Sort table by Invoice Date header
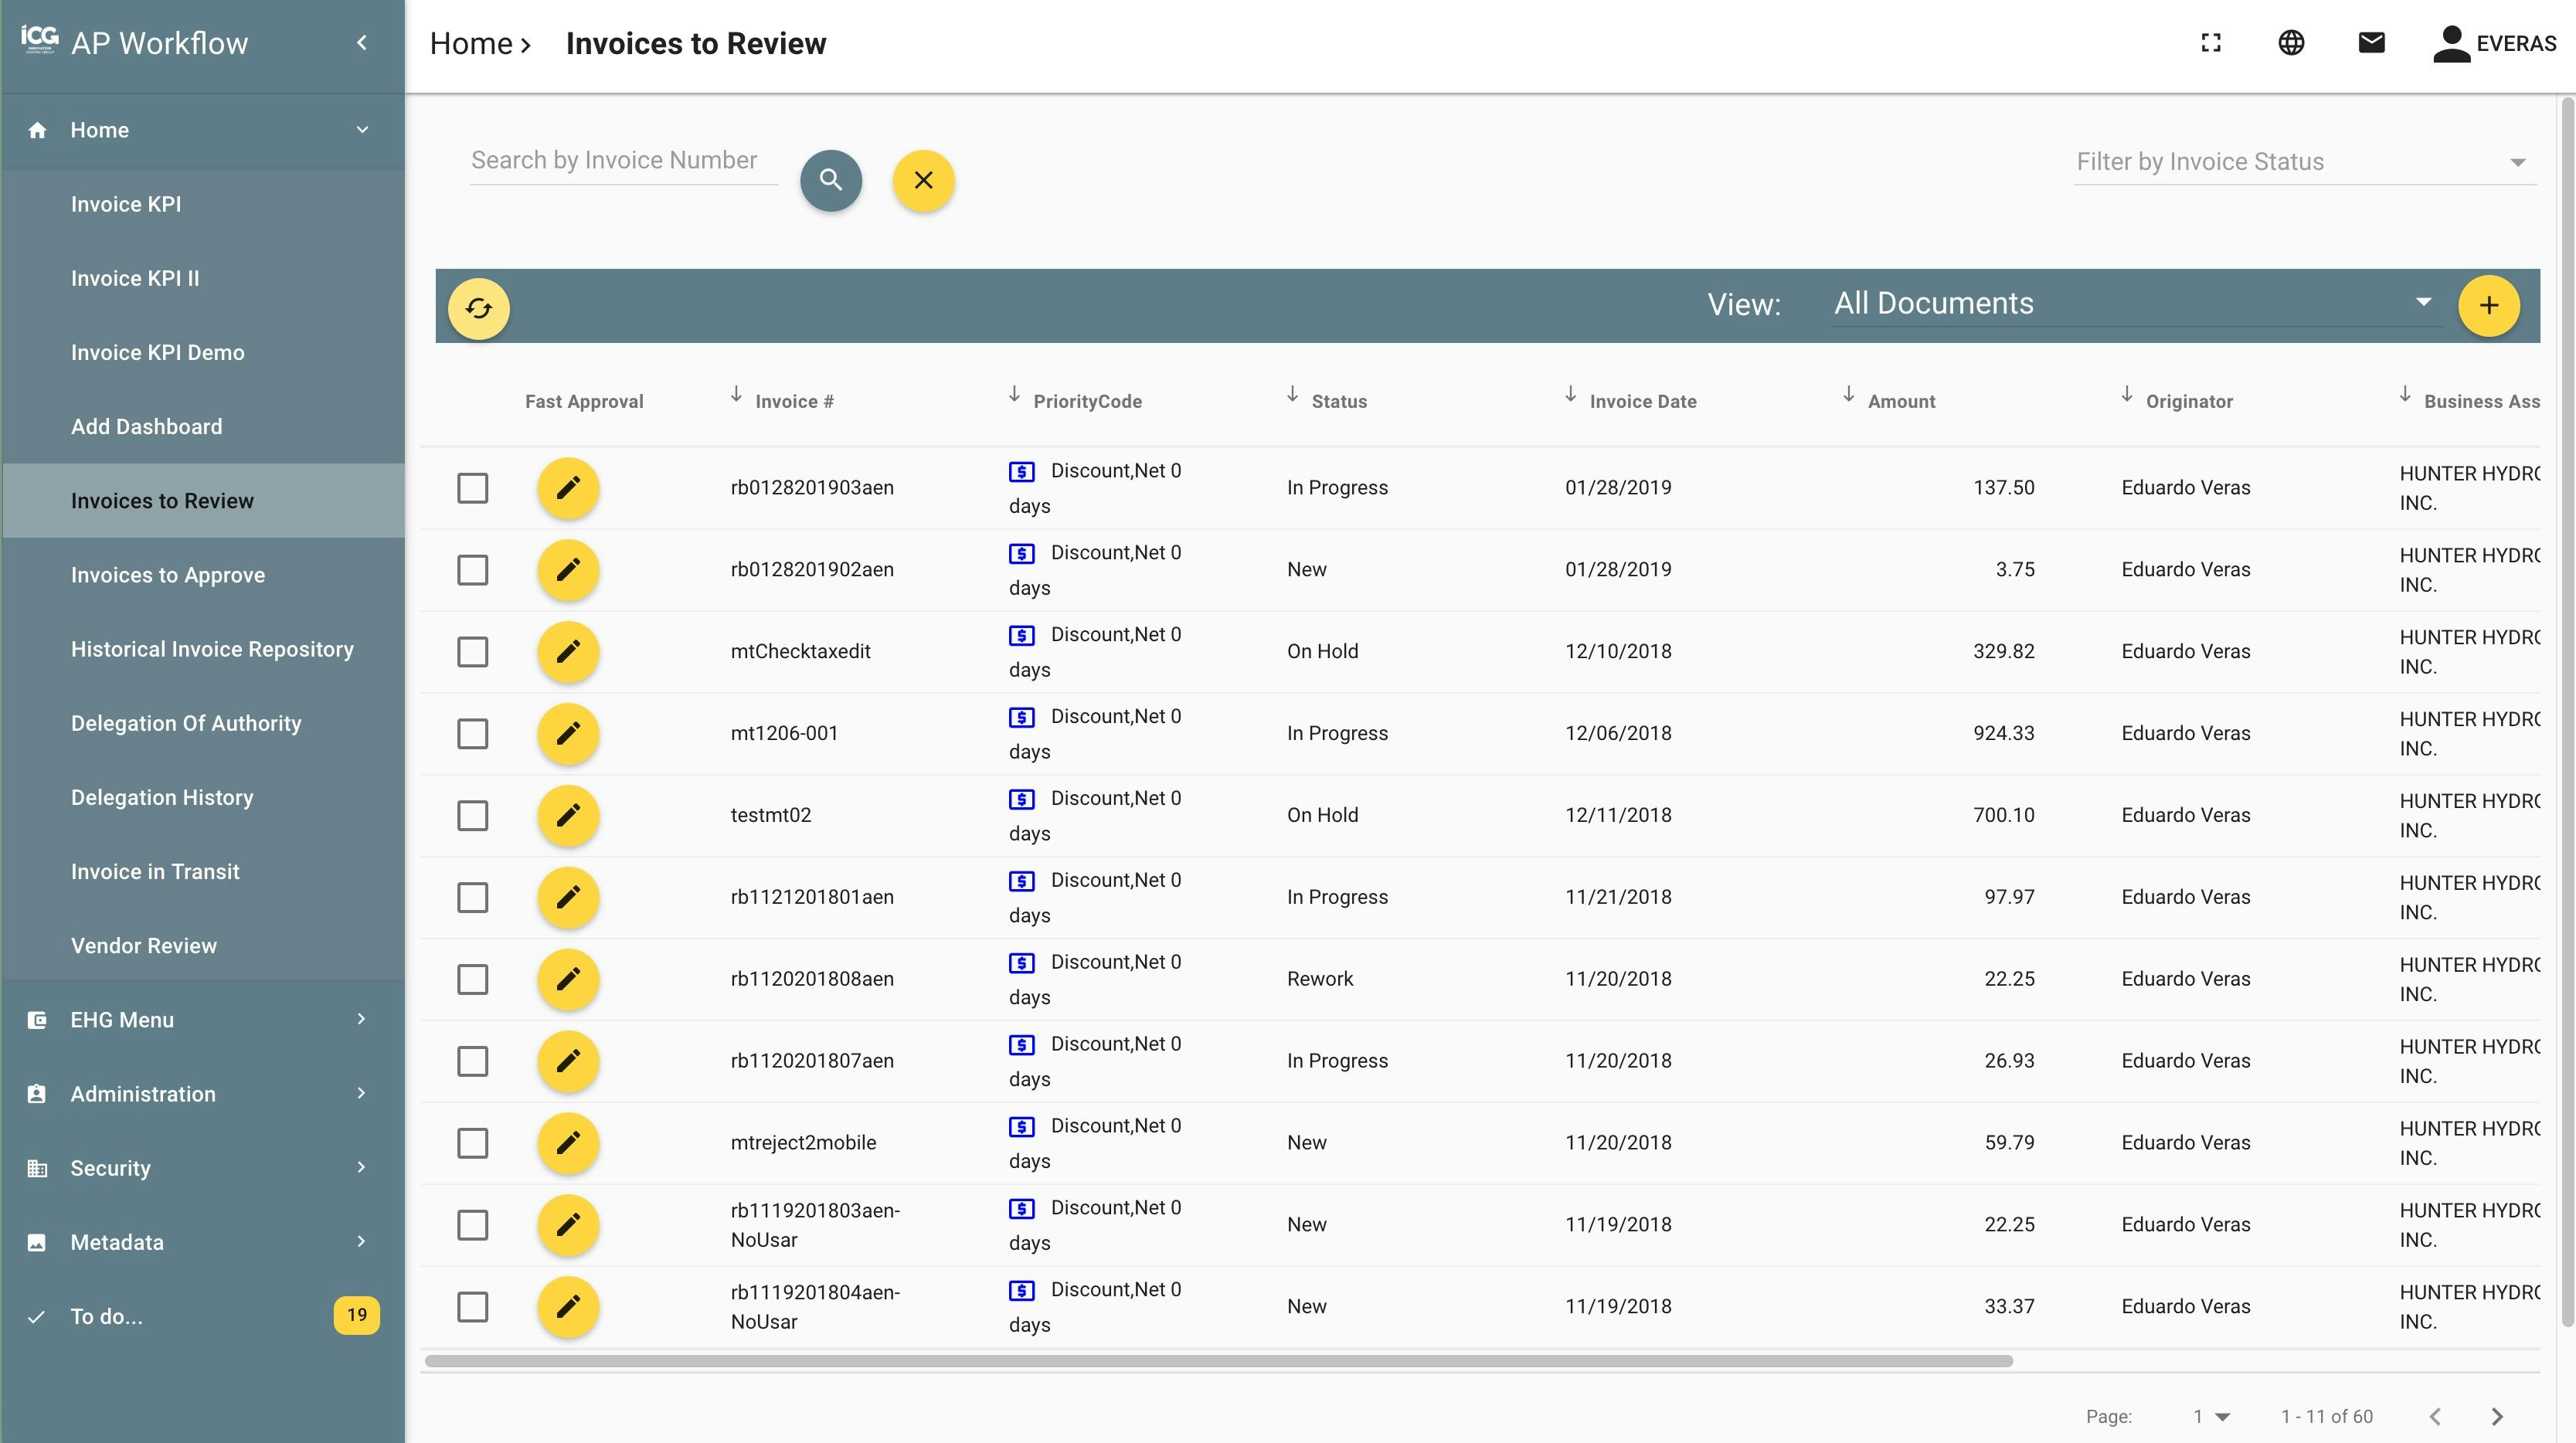The width and height of the screenshot is (2576, 1443). [x=1643, y=401]
